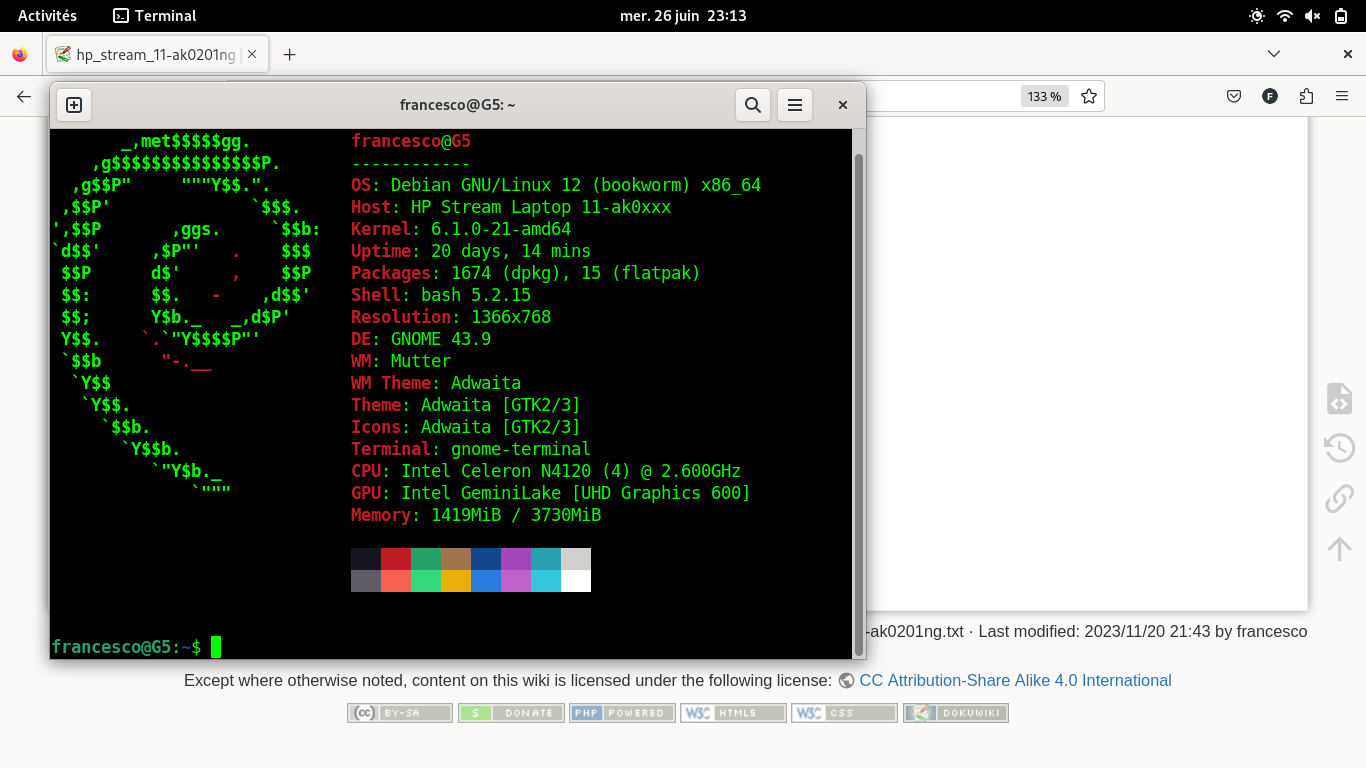This screenshot has height=768, width=1366.
Task: Open the Firefox account menu
Action: 1270,96
